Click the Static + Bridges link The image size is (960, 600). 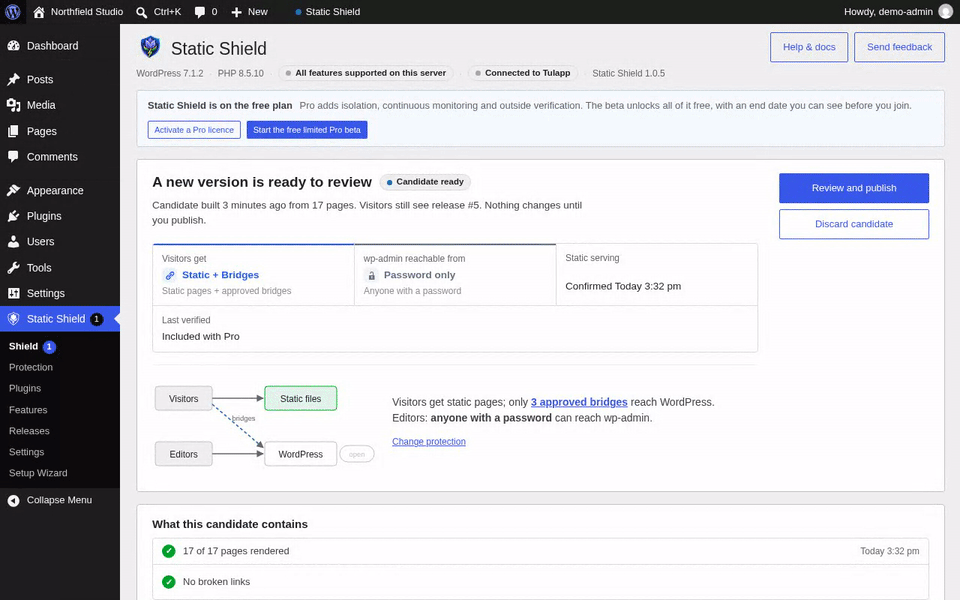coord(220,276)
